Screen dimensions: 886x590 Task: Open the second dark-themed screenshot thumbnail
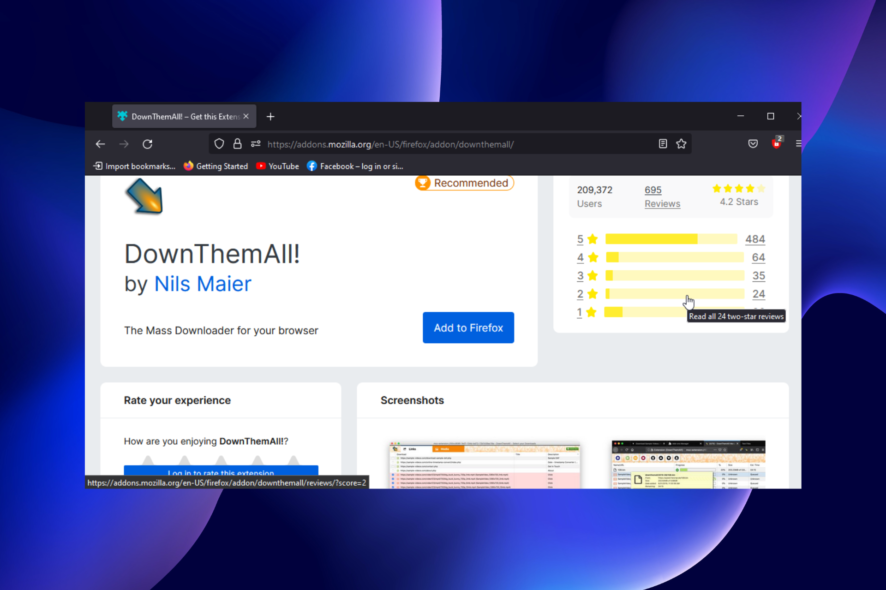point(688,465)
